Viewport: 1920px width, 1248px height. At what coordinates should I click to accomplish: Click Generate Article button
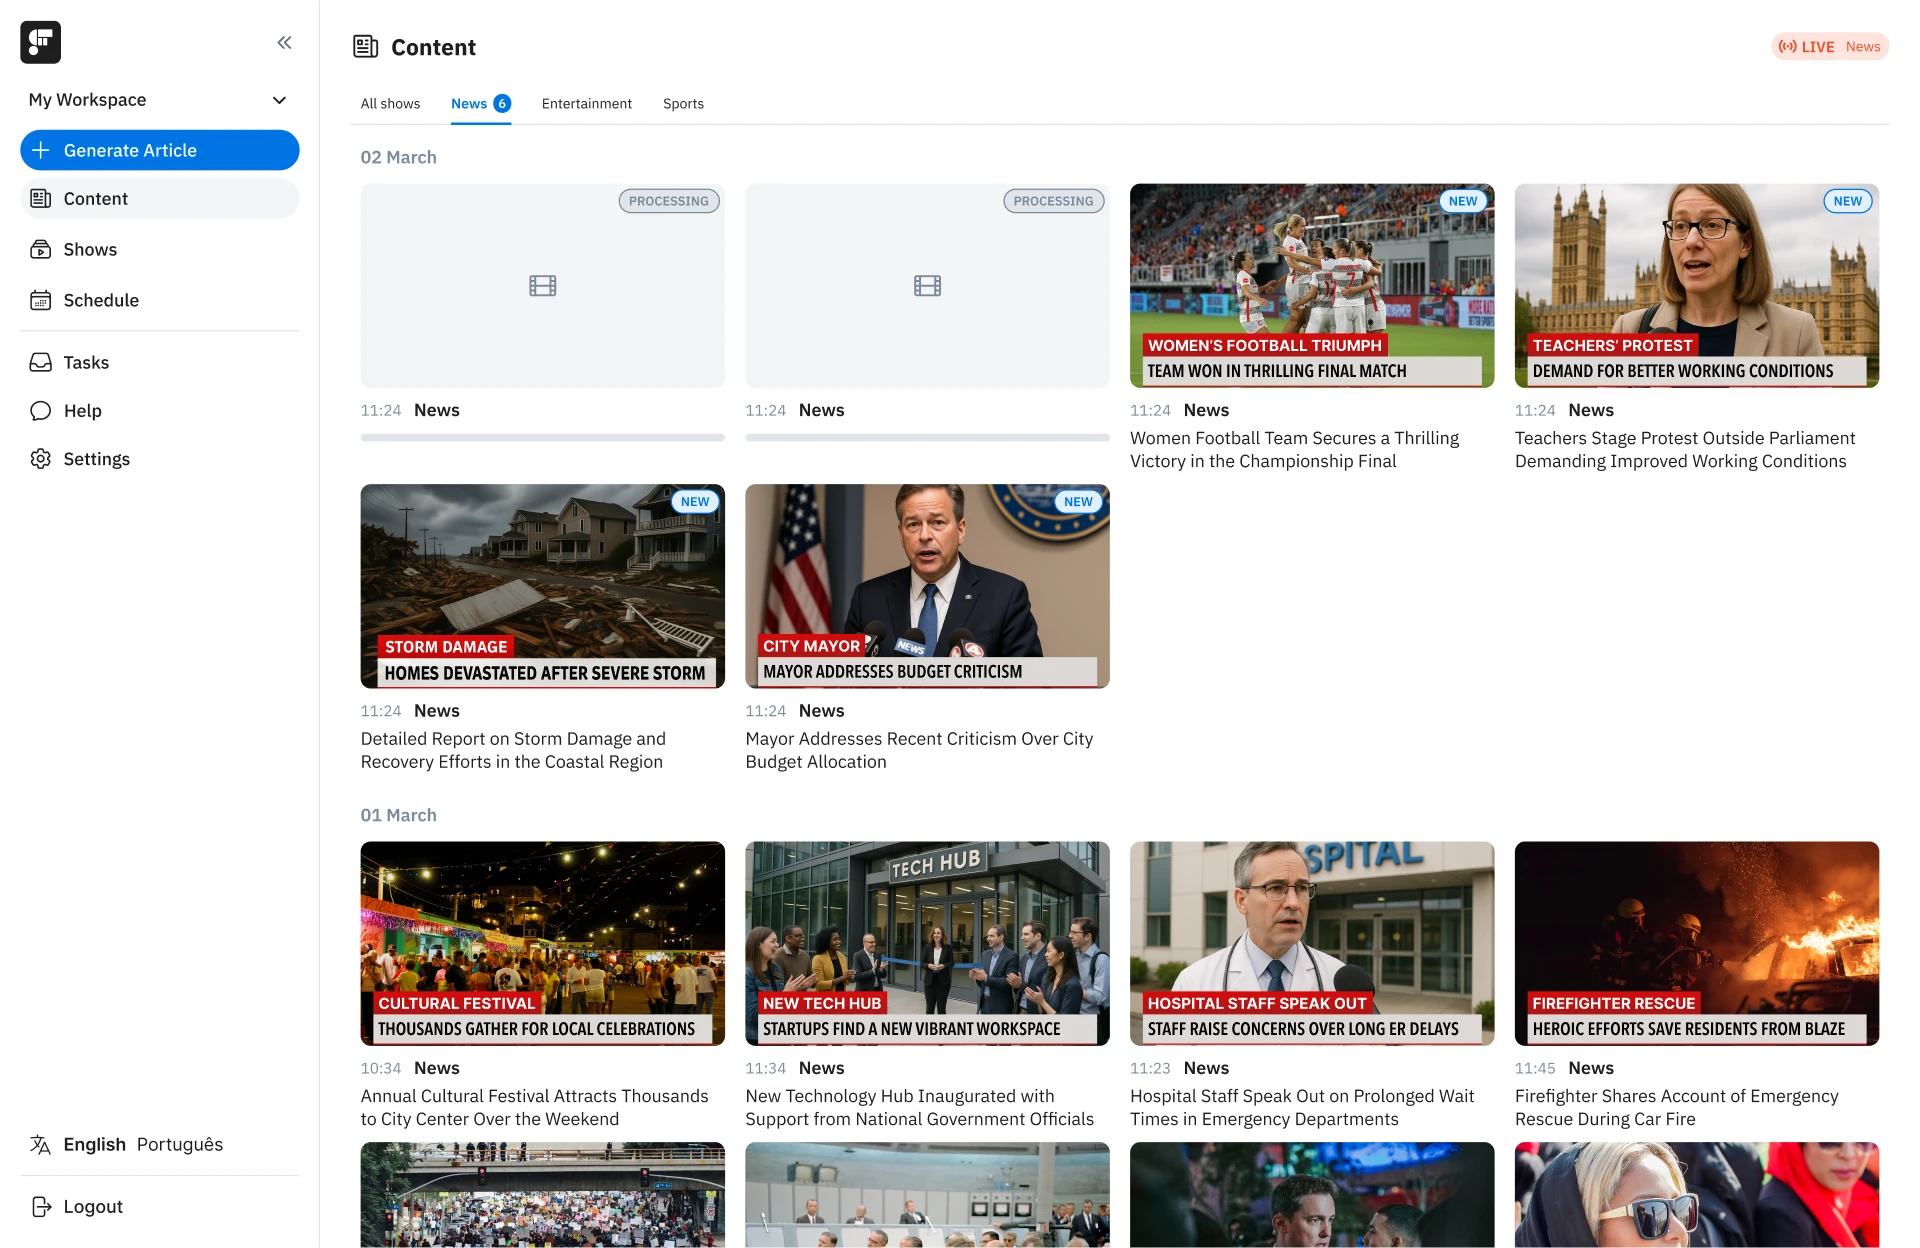coord(160,150)
